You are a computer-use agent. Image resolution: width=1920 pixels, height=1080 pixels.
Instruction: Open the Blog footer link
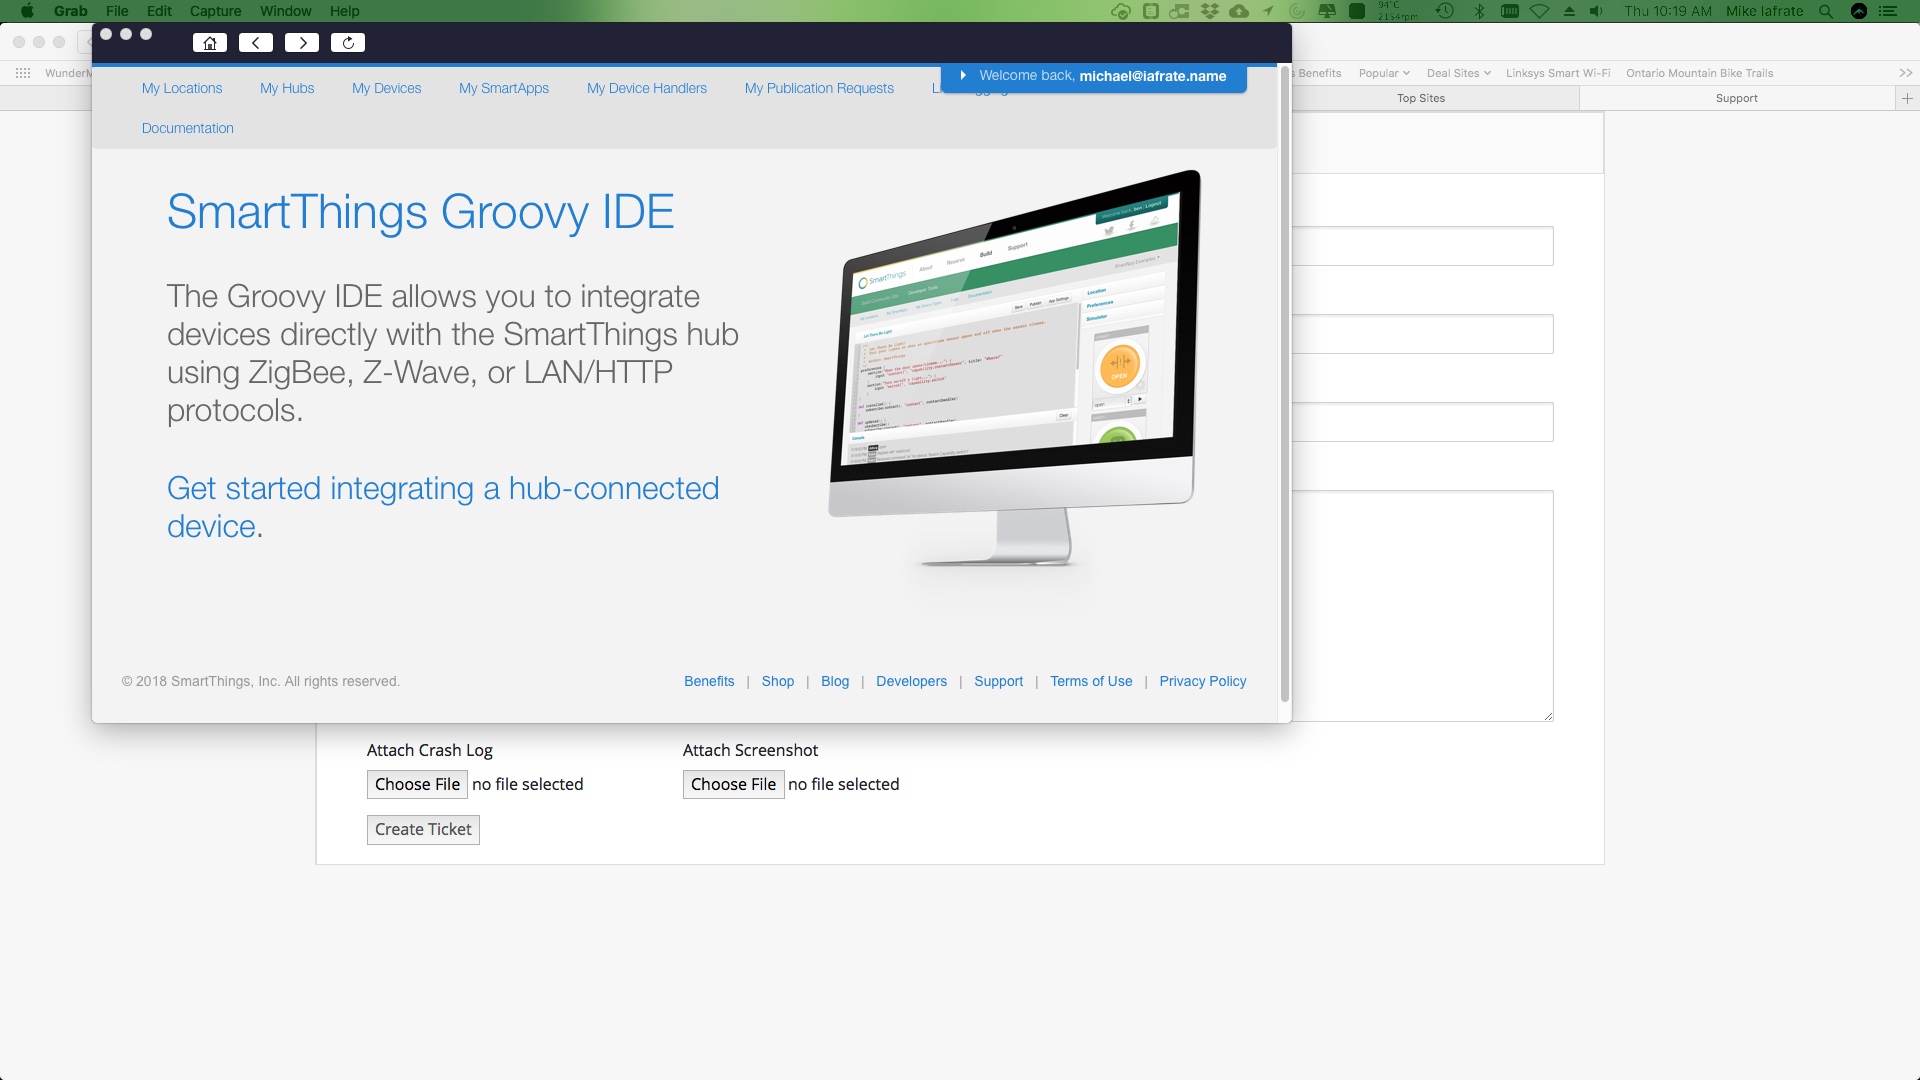pyautogui.click(x=835, y=681)
